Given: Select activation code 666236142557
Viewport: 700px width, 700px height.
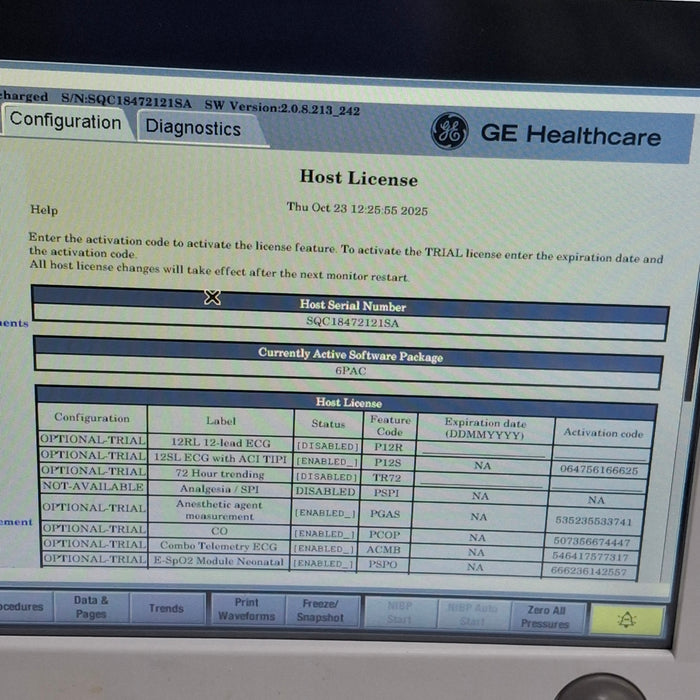Looking at the screenshot, I should [x=588, y=571].
